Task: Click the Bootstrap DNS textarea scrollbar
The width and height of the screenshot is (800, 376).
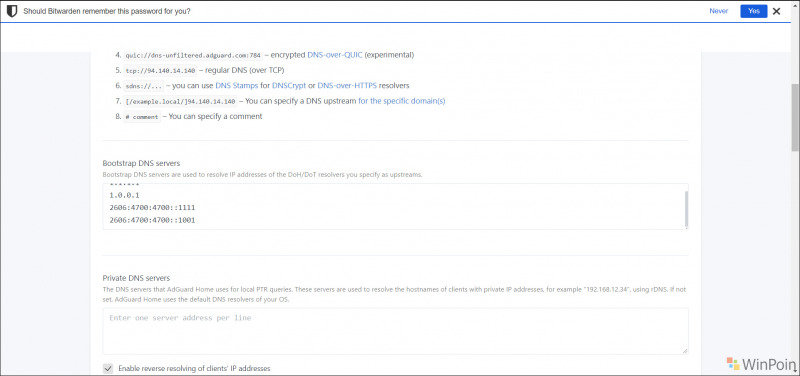Action: pos(686,209)
